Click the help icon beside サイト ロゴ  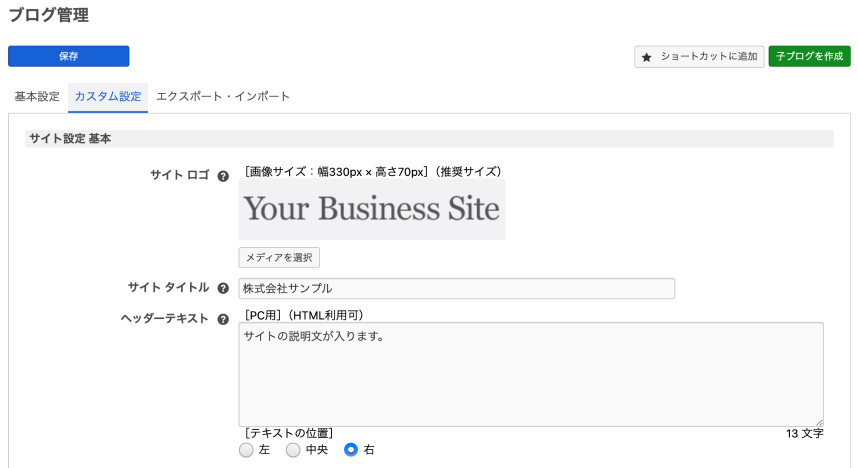[223, 176]
